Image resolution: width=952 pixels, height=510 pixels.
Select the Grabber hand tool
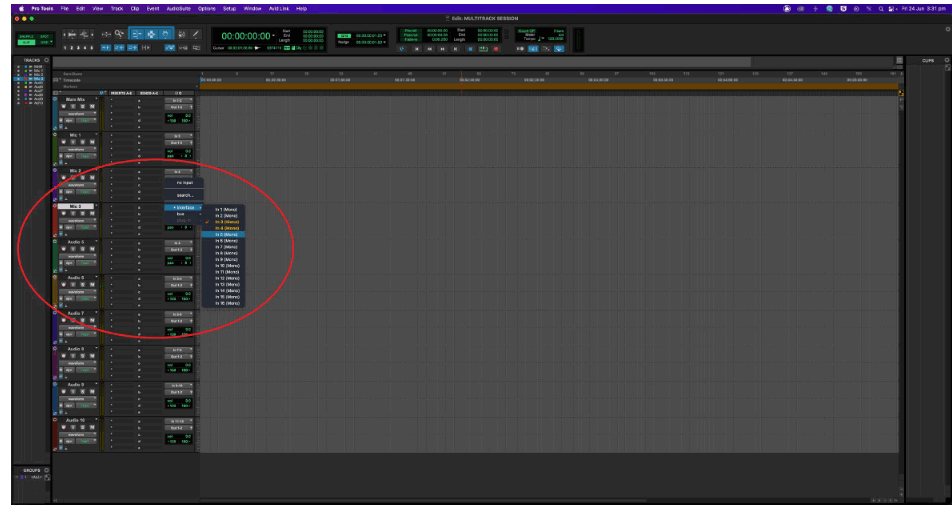click(x=166, y=33)
